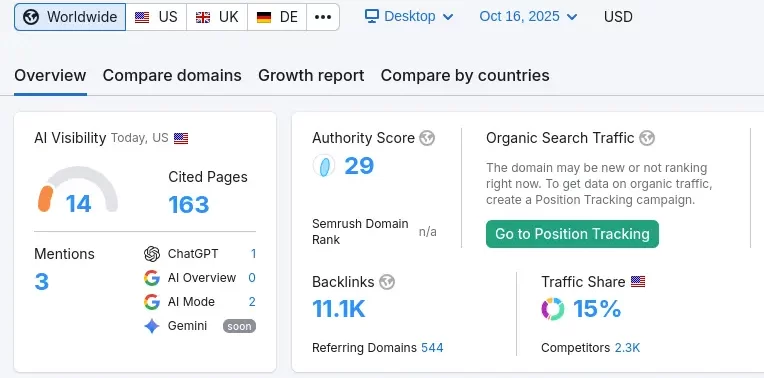Switch to Growth report tab
This screenshot has height=378, width=764.
click(311, 76)
